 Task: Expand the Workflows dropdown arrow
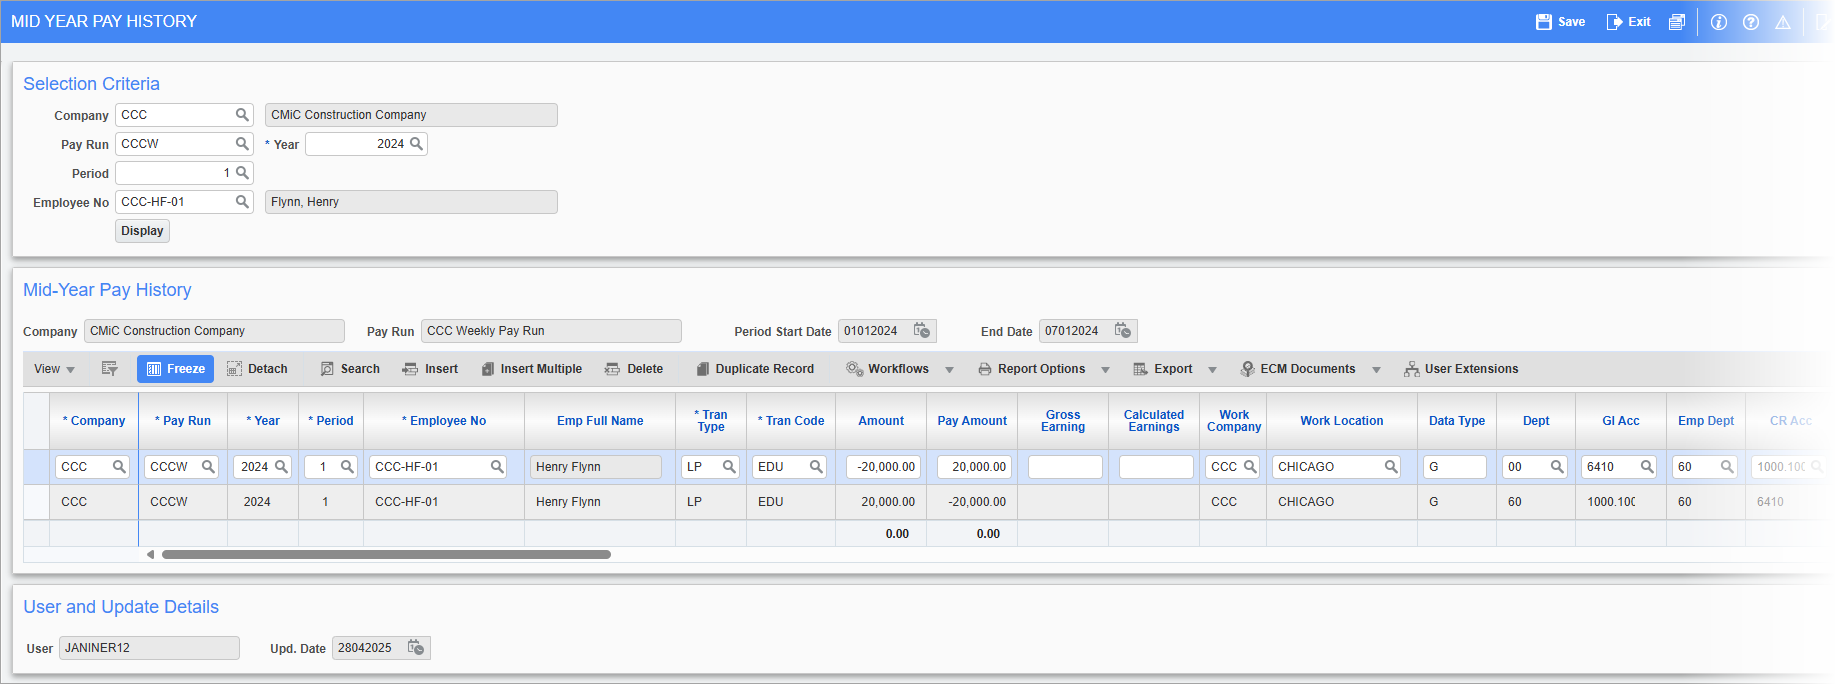950,370
